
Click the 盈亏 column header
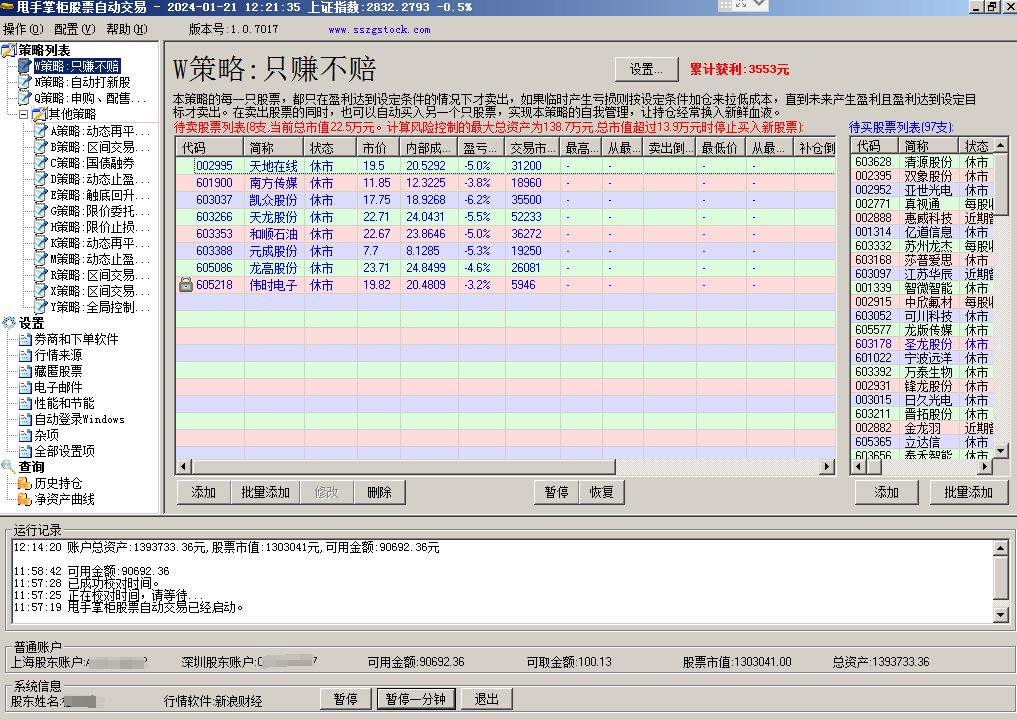pyautogui.click(x=482, y=147)
